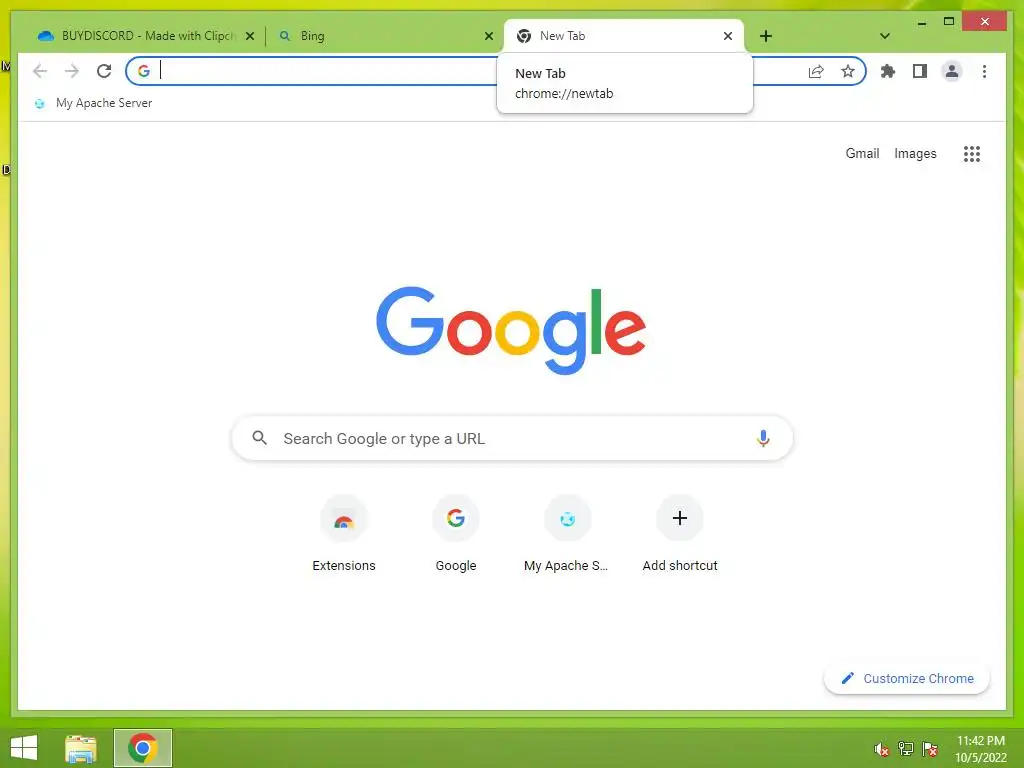Viewport: 1024px width, 768px height.
Task: Click the muted volume tray icon
Action: tap(881, 749)
